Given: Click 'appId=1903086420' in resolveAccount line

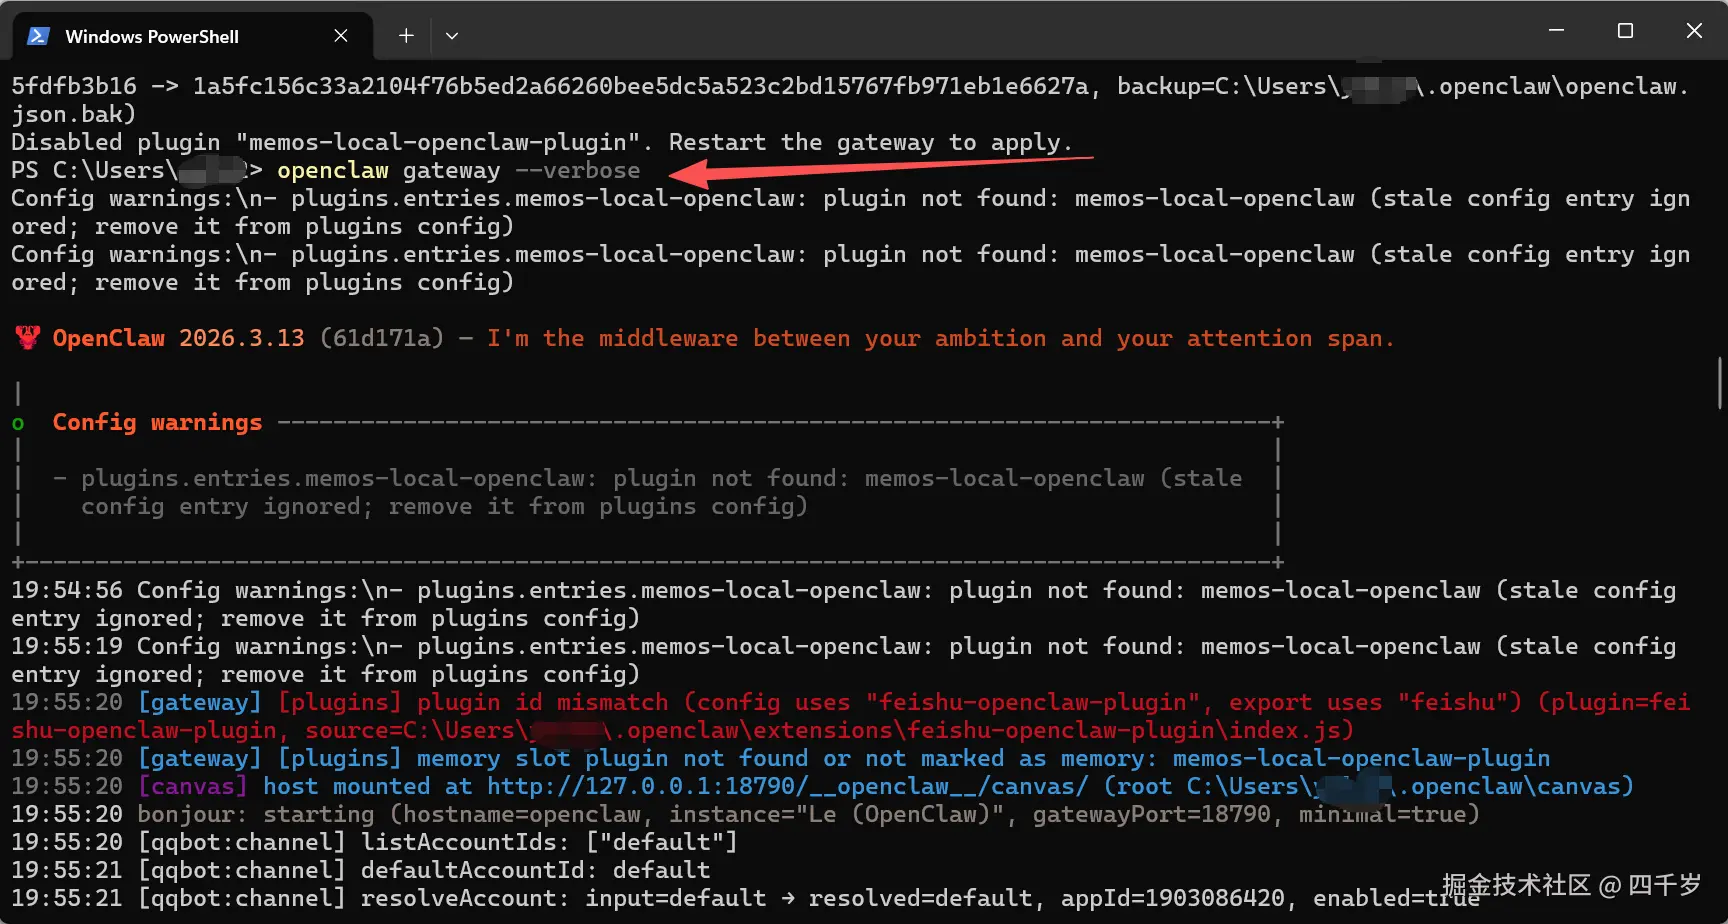Looking at the screenshot, I should click(x=1172, y=899).
